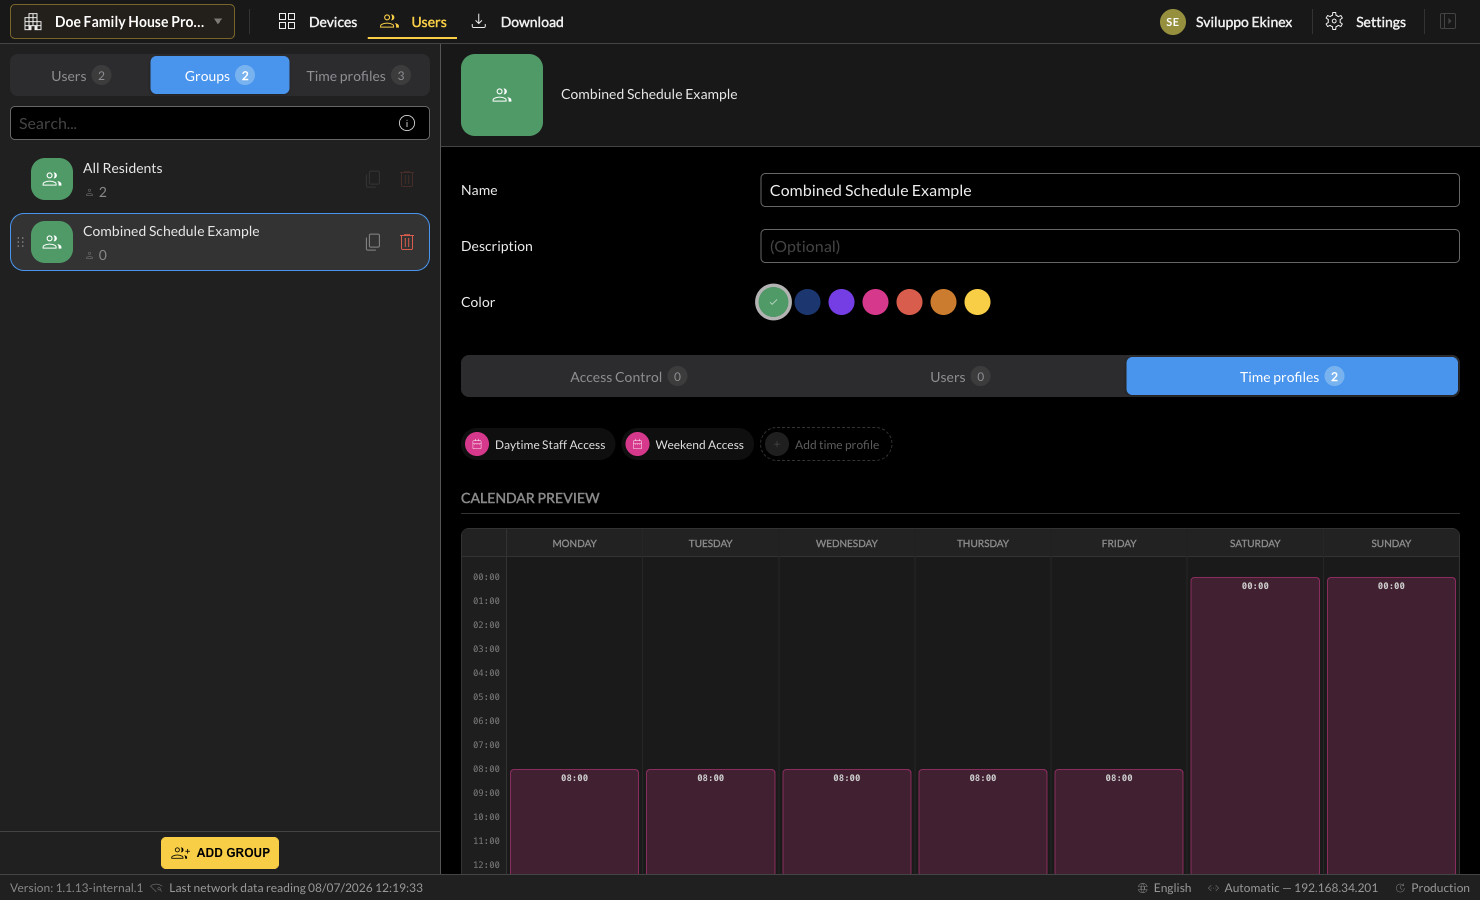Open the Users section in top bar

[x=412, y=22]
